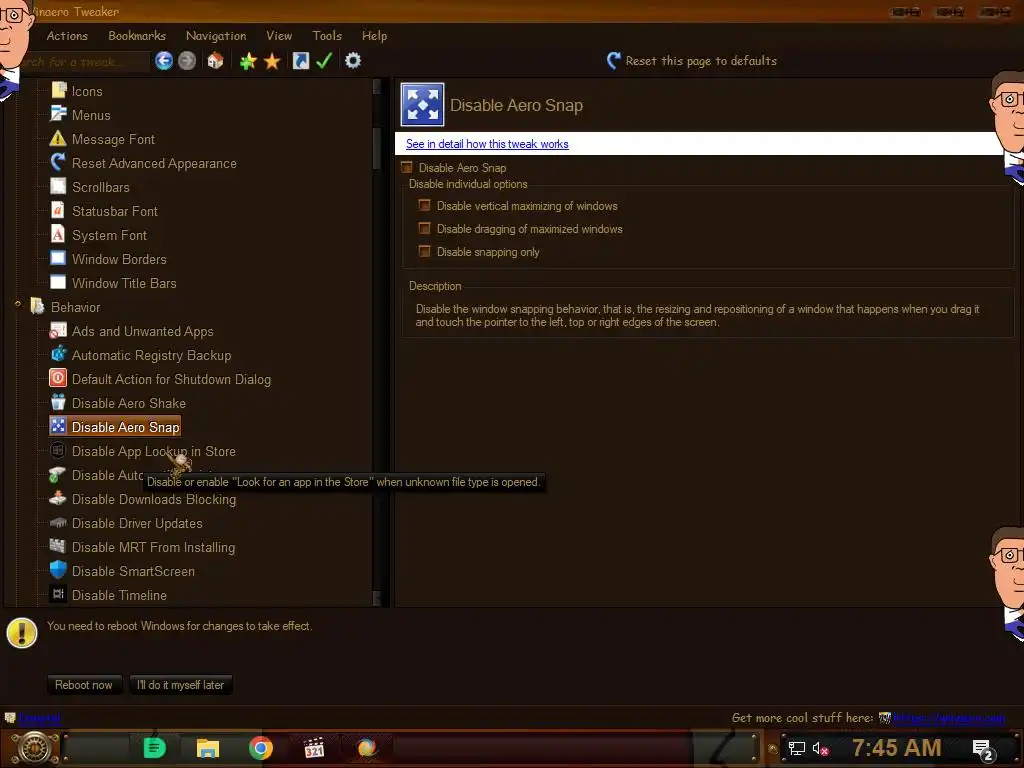Viewport: 1024px width, 768px height.
Task: Open the media player clapperboard taskbar icon
Action: [x=314, y=748]
